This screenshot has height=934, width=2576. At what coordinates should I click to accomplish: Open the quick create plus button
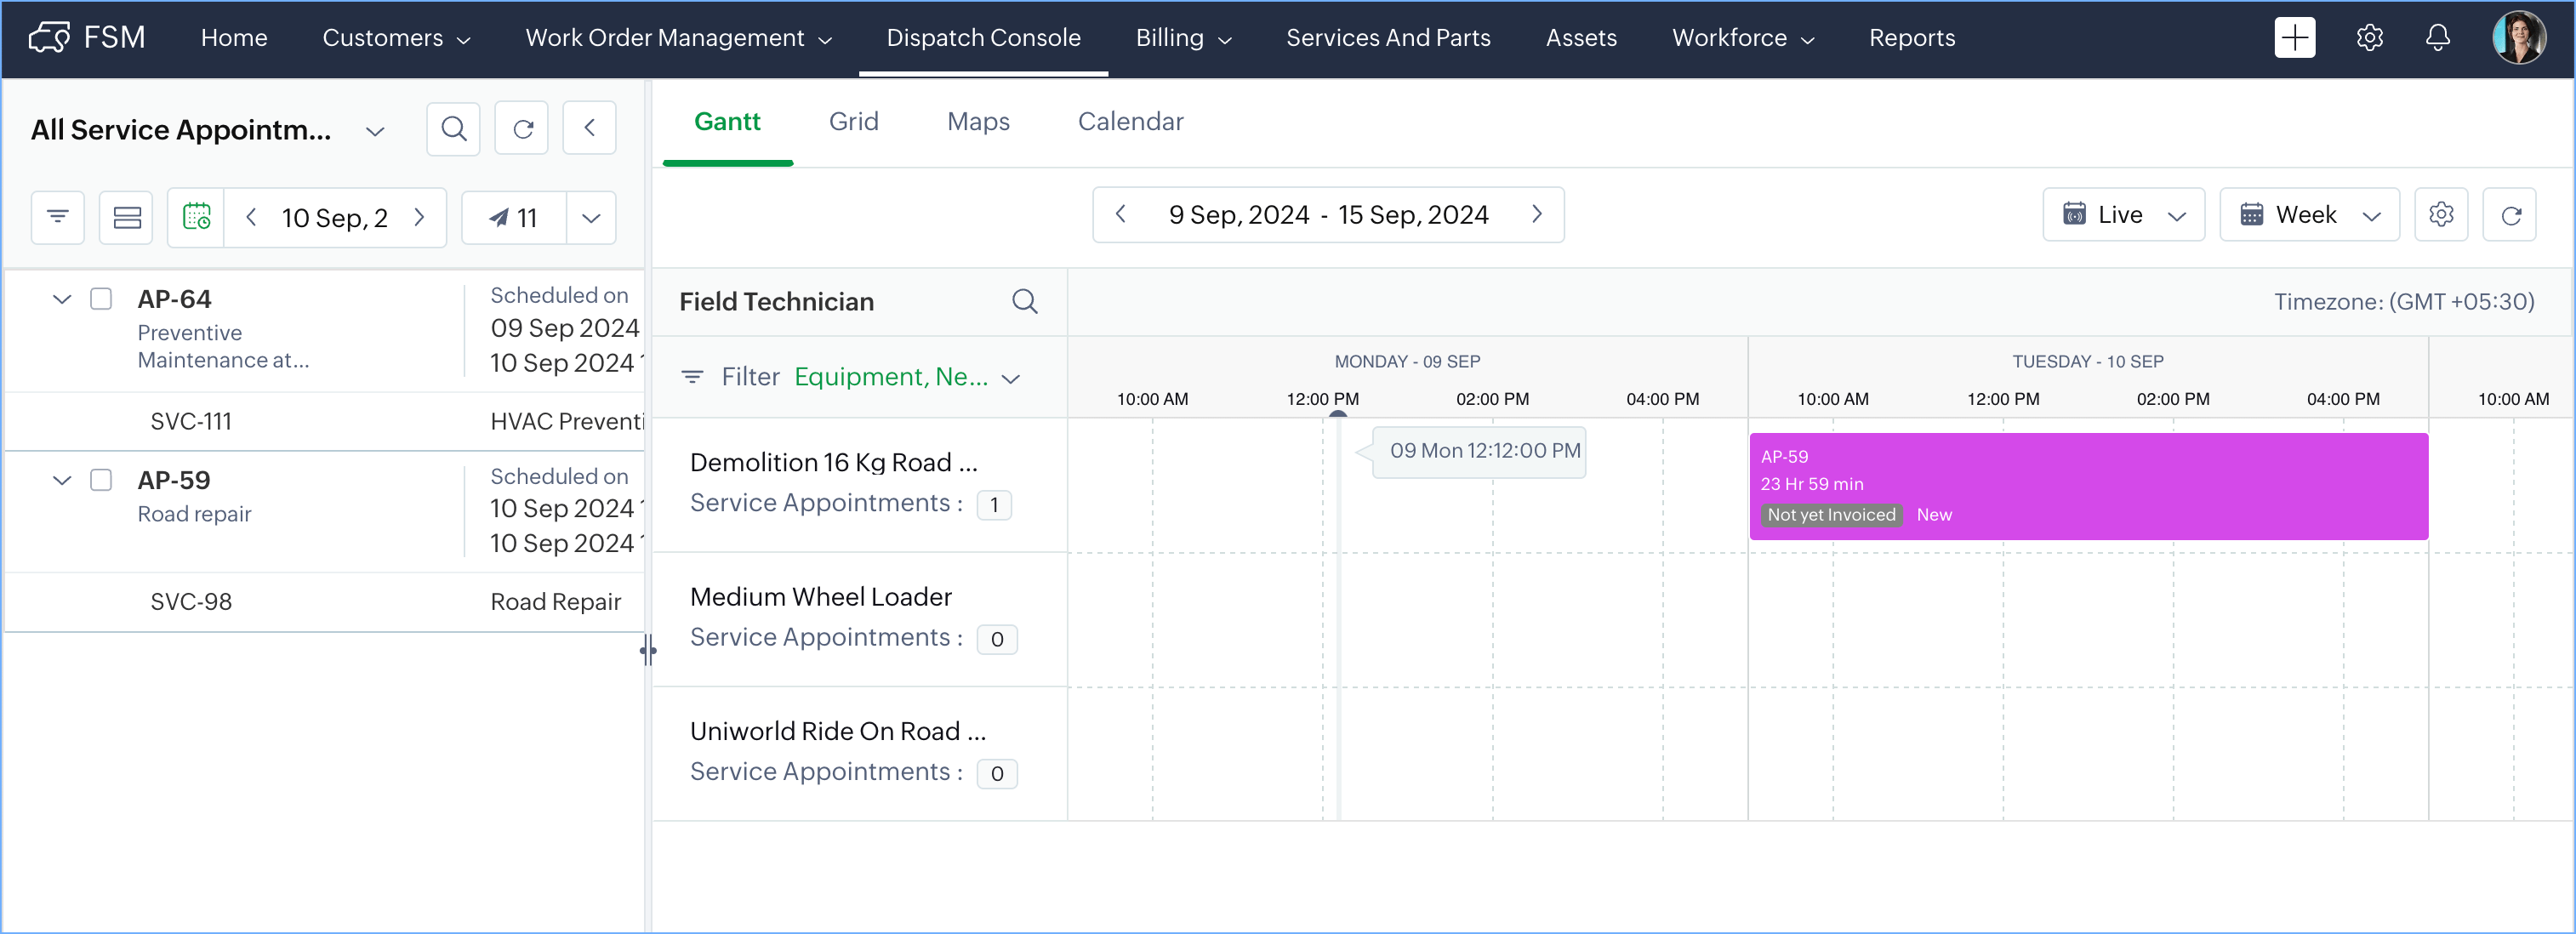coord(2294,38)
